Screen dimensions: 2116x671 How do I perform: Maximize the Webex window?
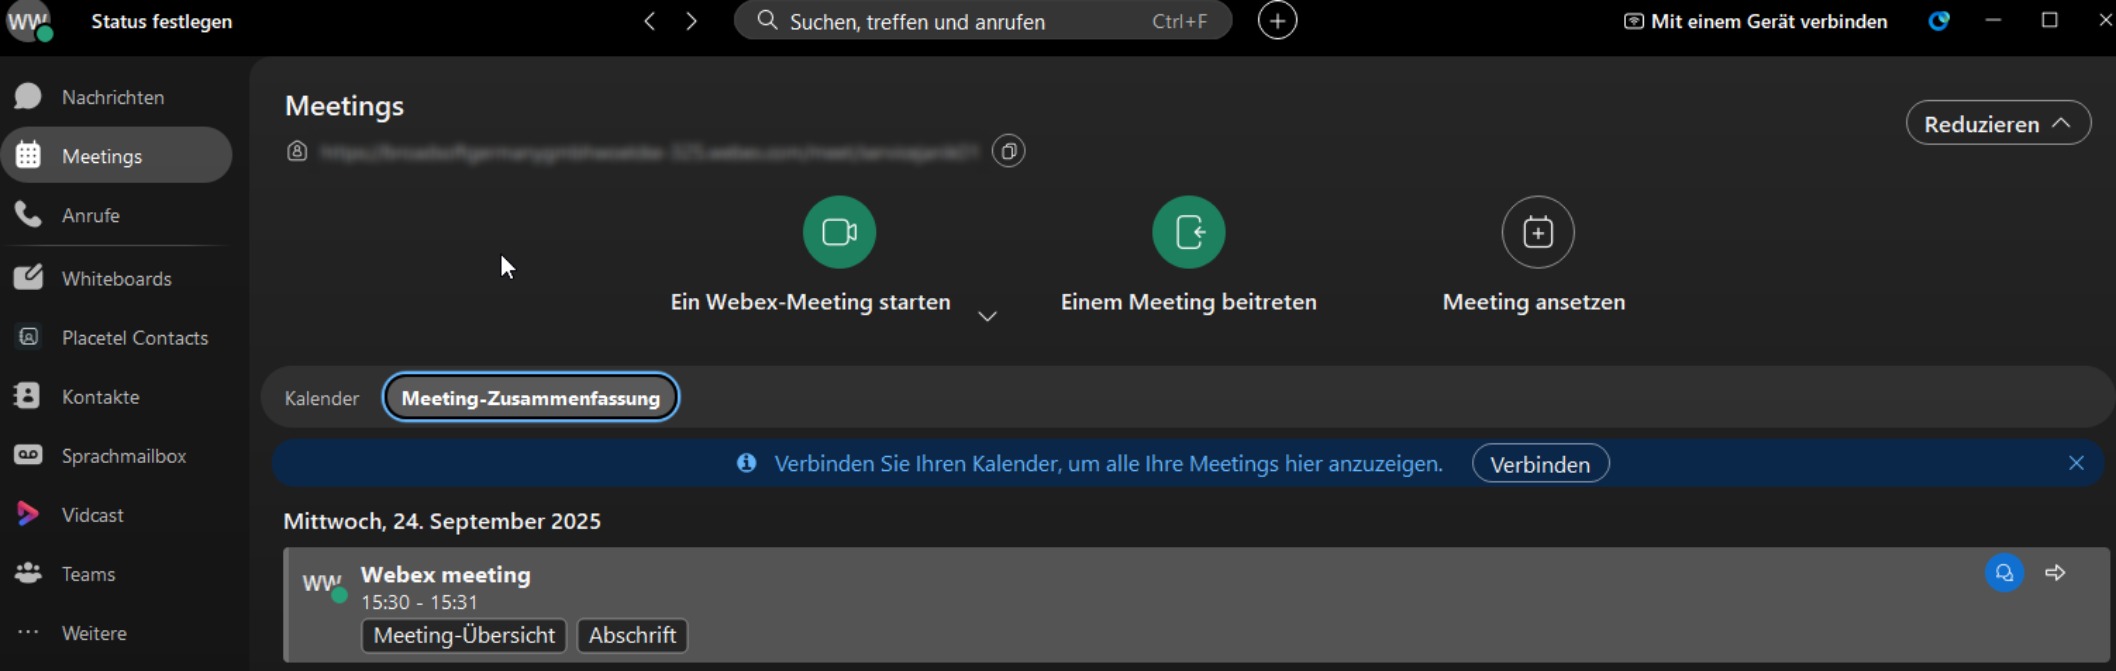coord(2049,20)
